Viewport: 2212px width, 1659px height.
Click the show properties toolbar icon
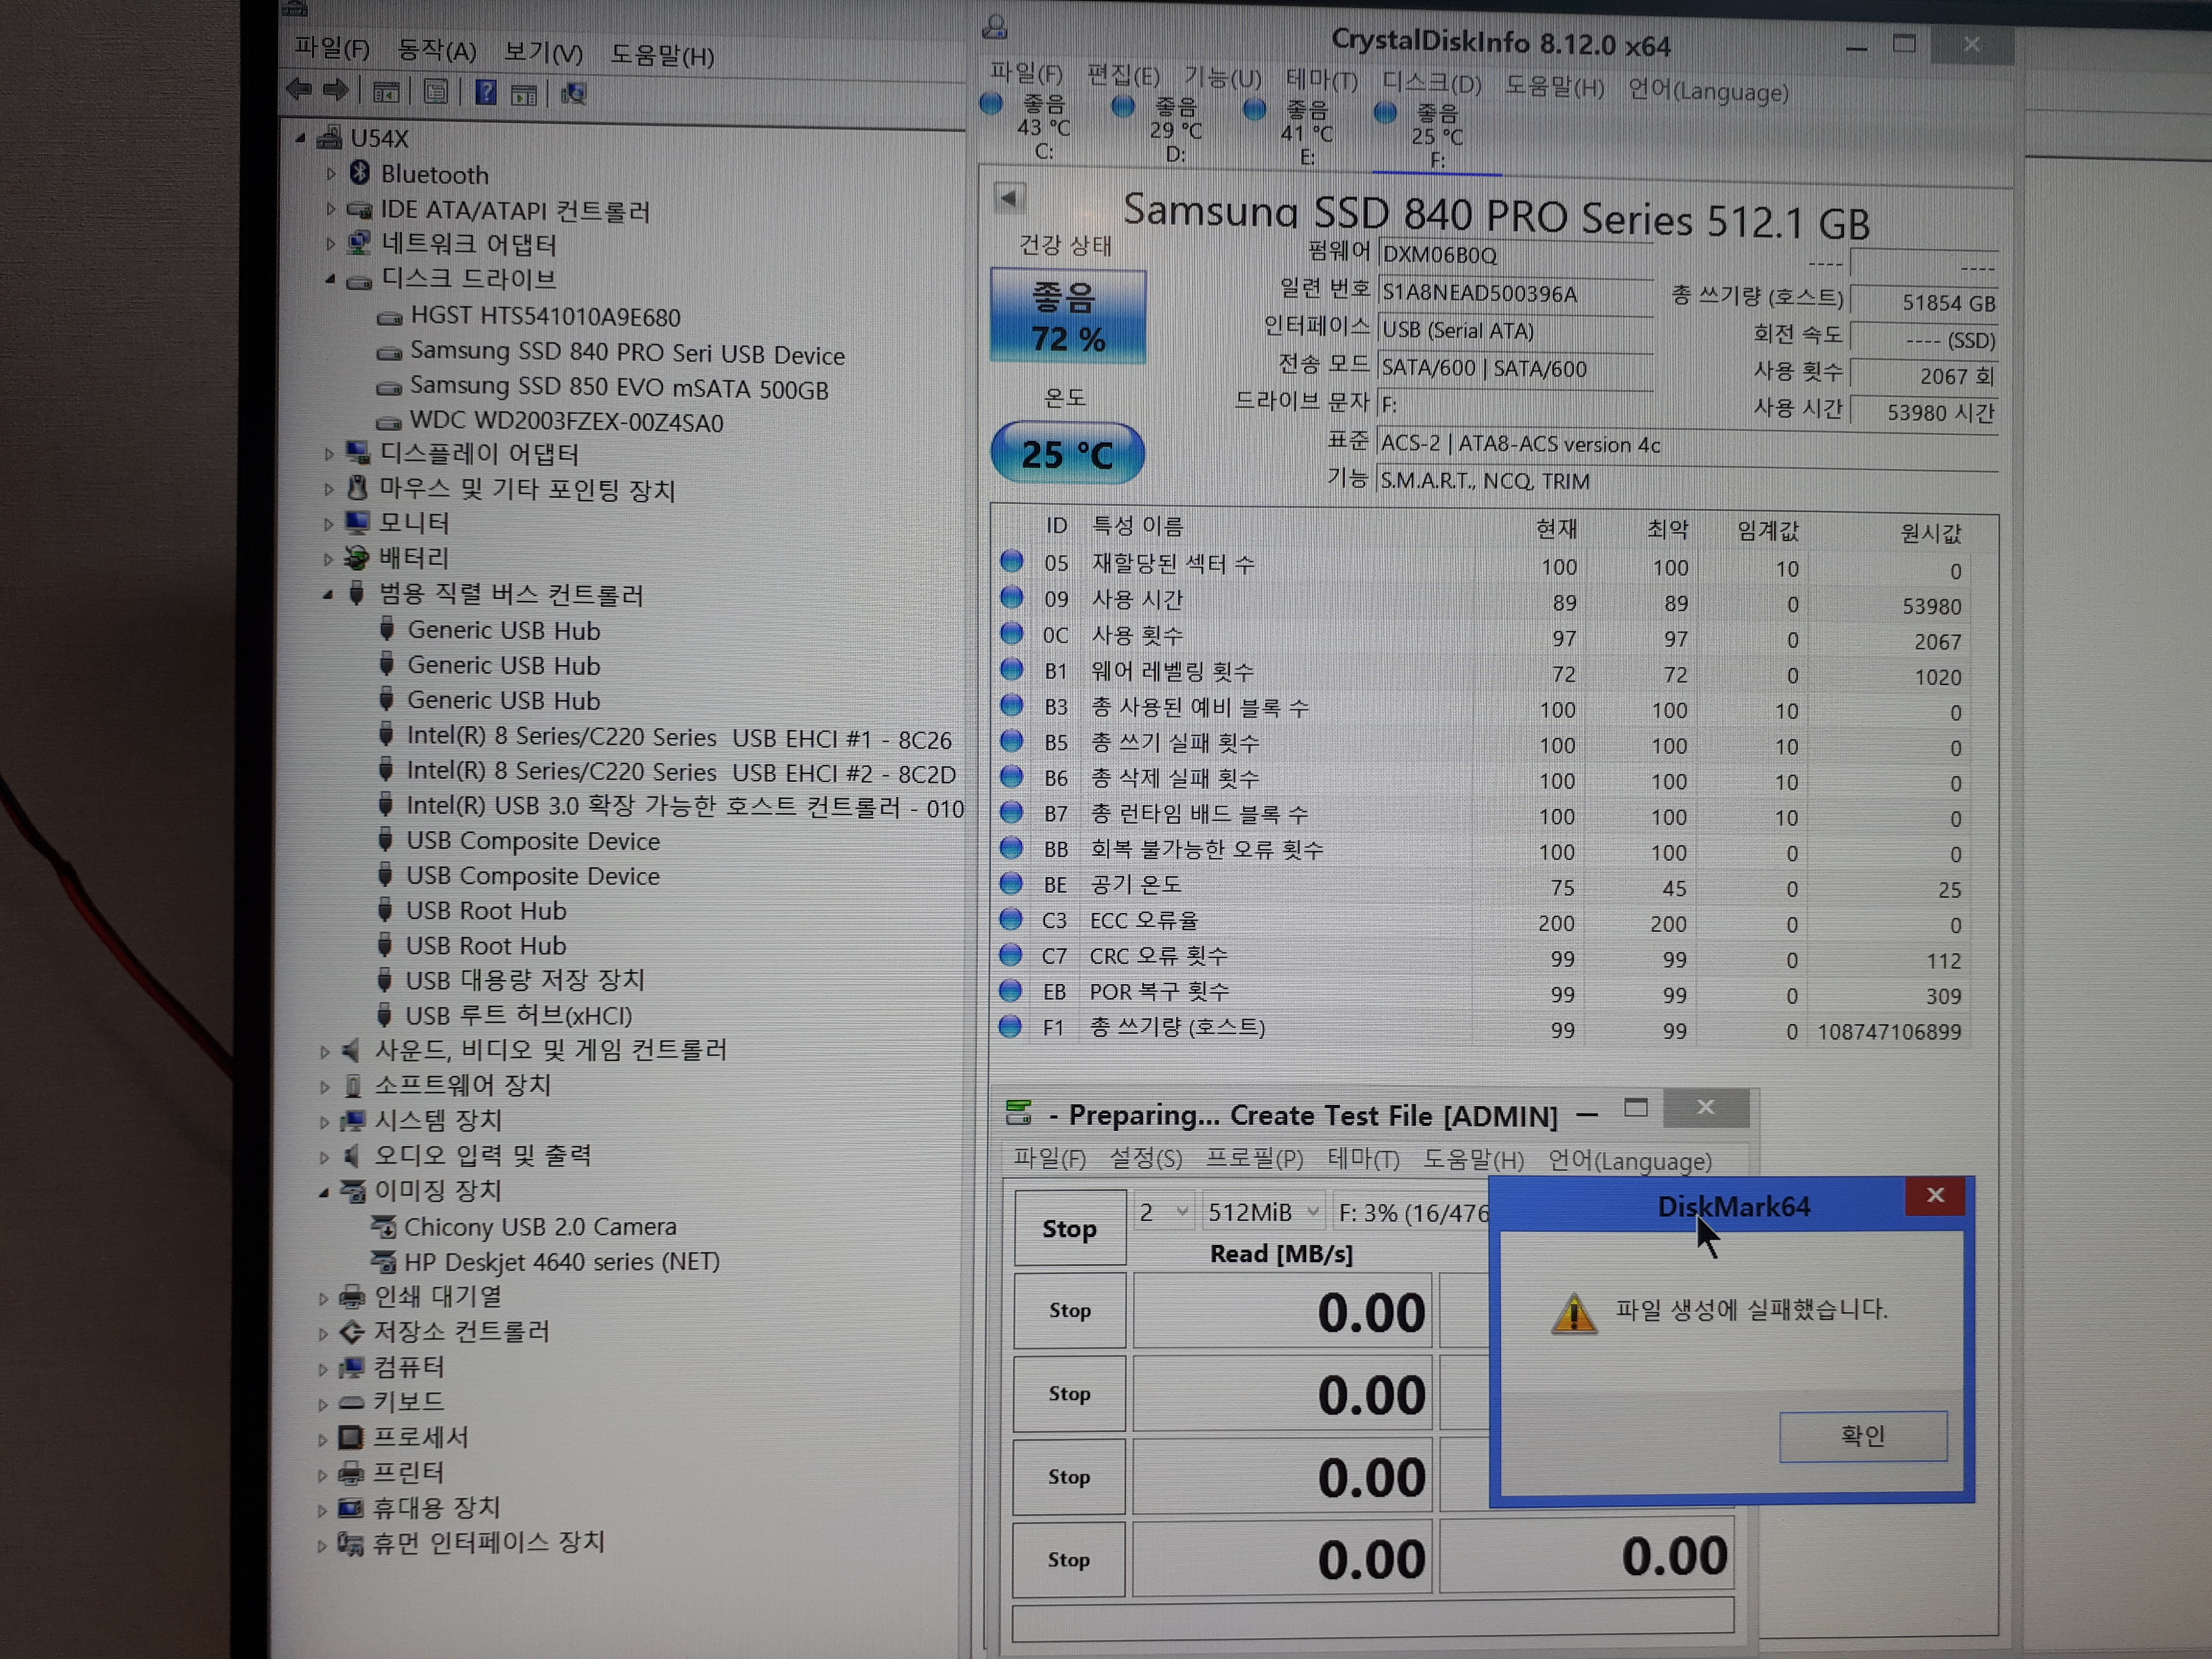point(435,92)
